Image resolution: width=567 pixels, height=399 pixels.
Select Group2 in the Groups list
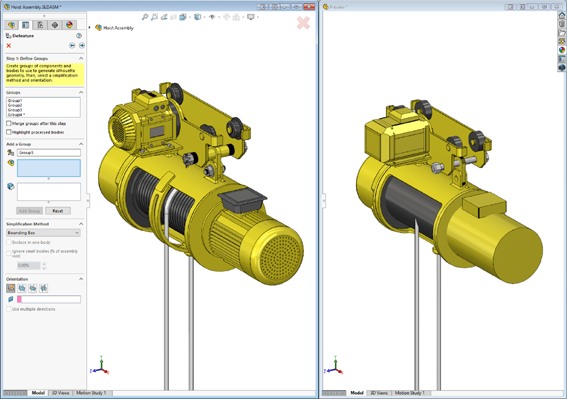(x=15, y=105)
